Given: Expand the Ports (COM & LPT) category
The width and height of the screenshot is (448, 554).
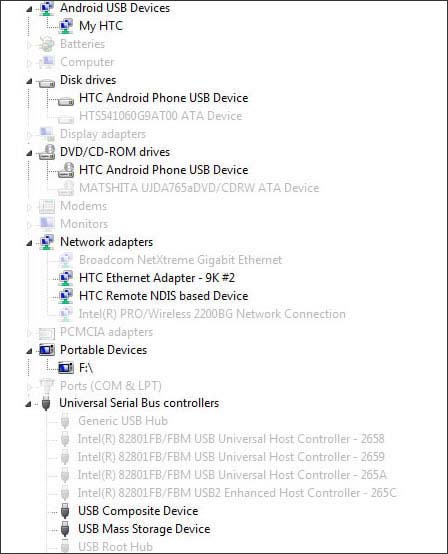Looking at the screenshot, I should tap(29, 387).
